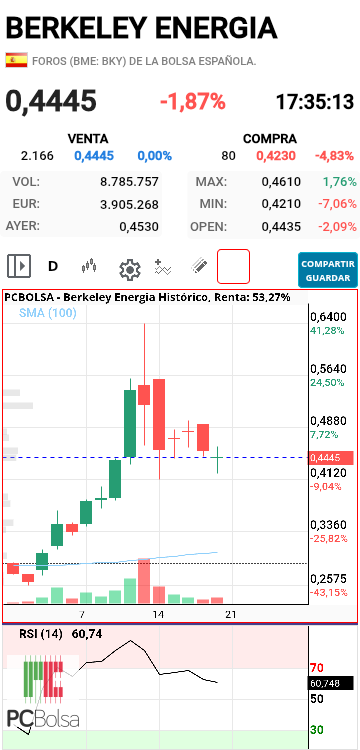Open the indicators add icon

[163, 266]
